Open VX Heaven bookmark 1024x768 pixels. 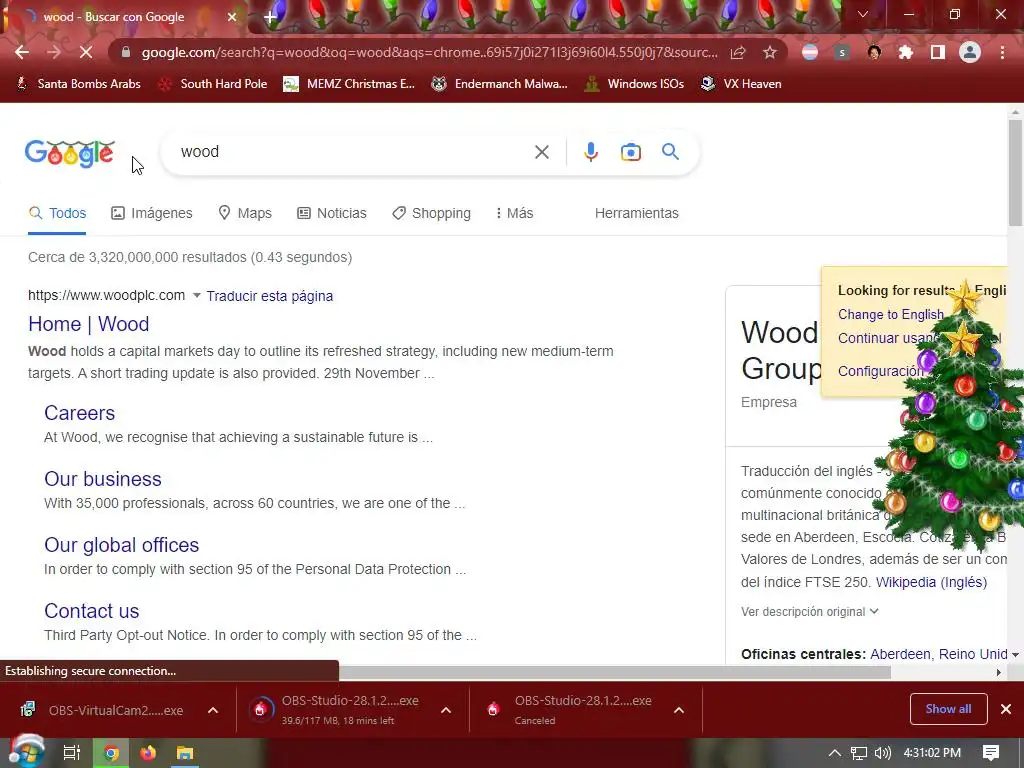pos(741,84)
